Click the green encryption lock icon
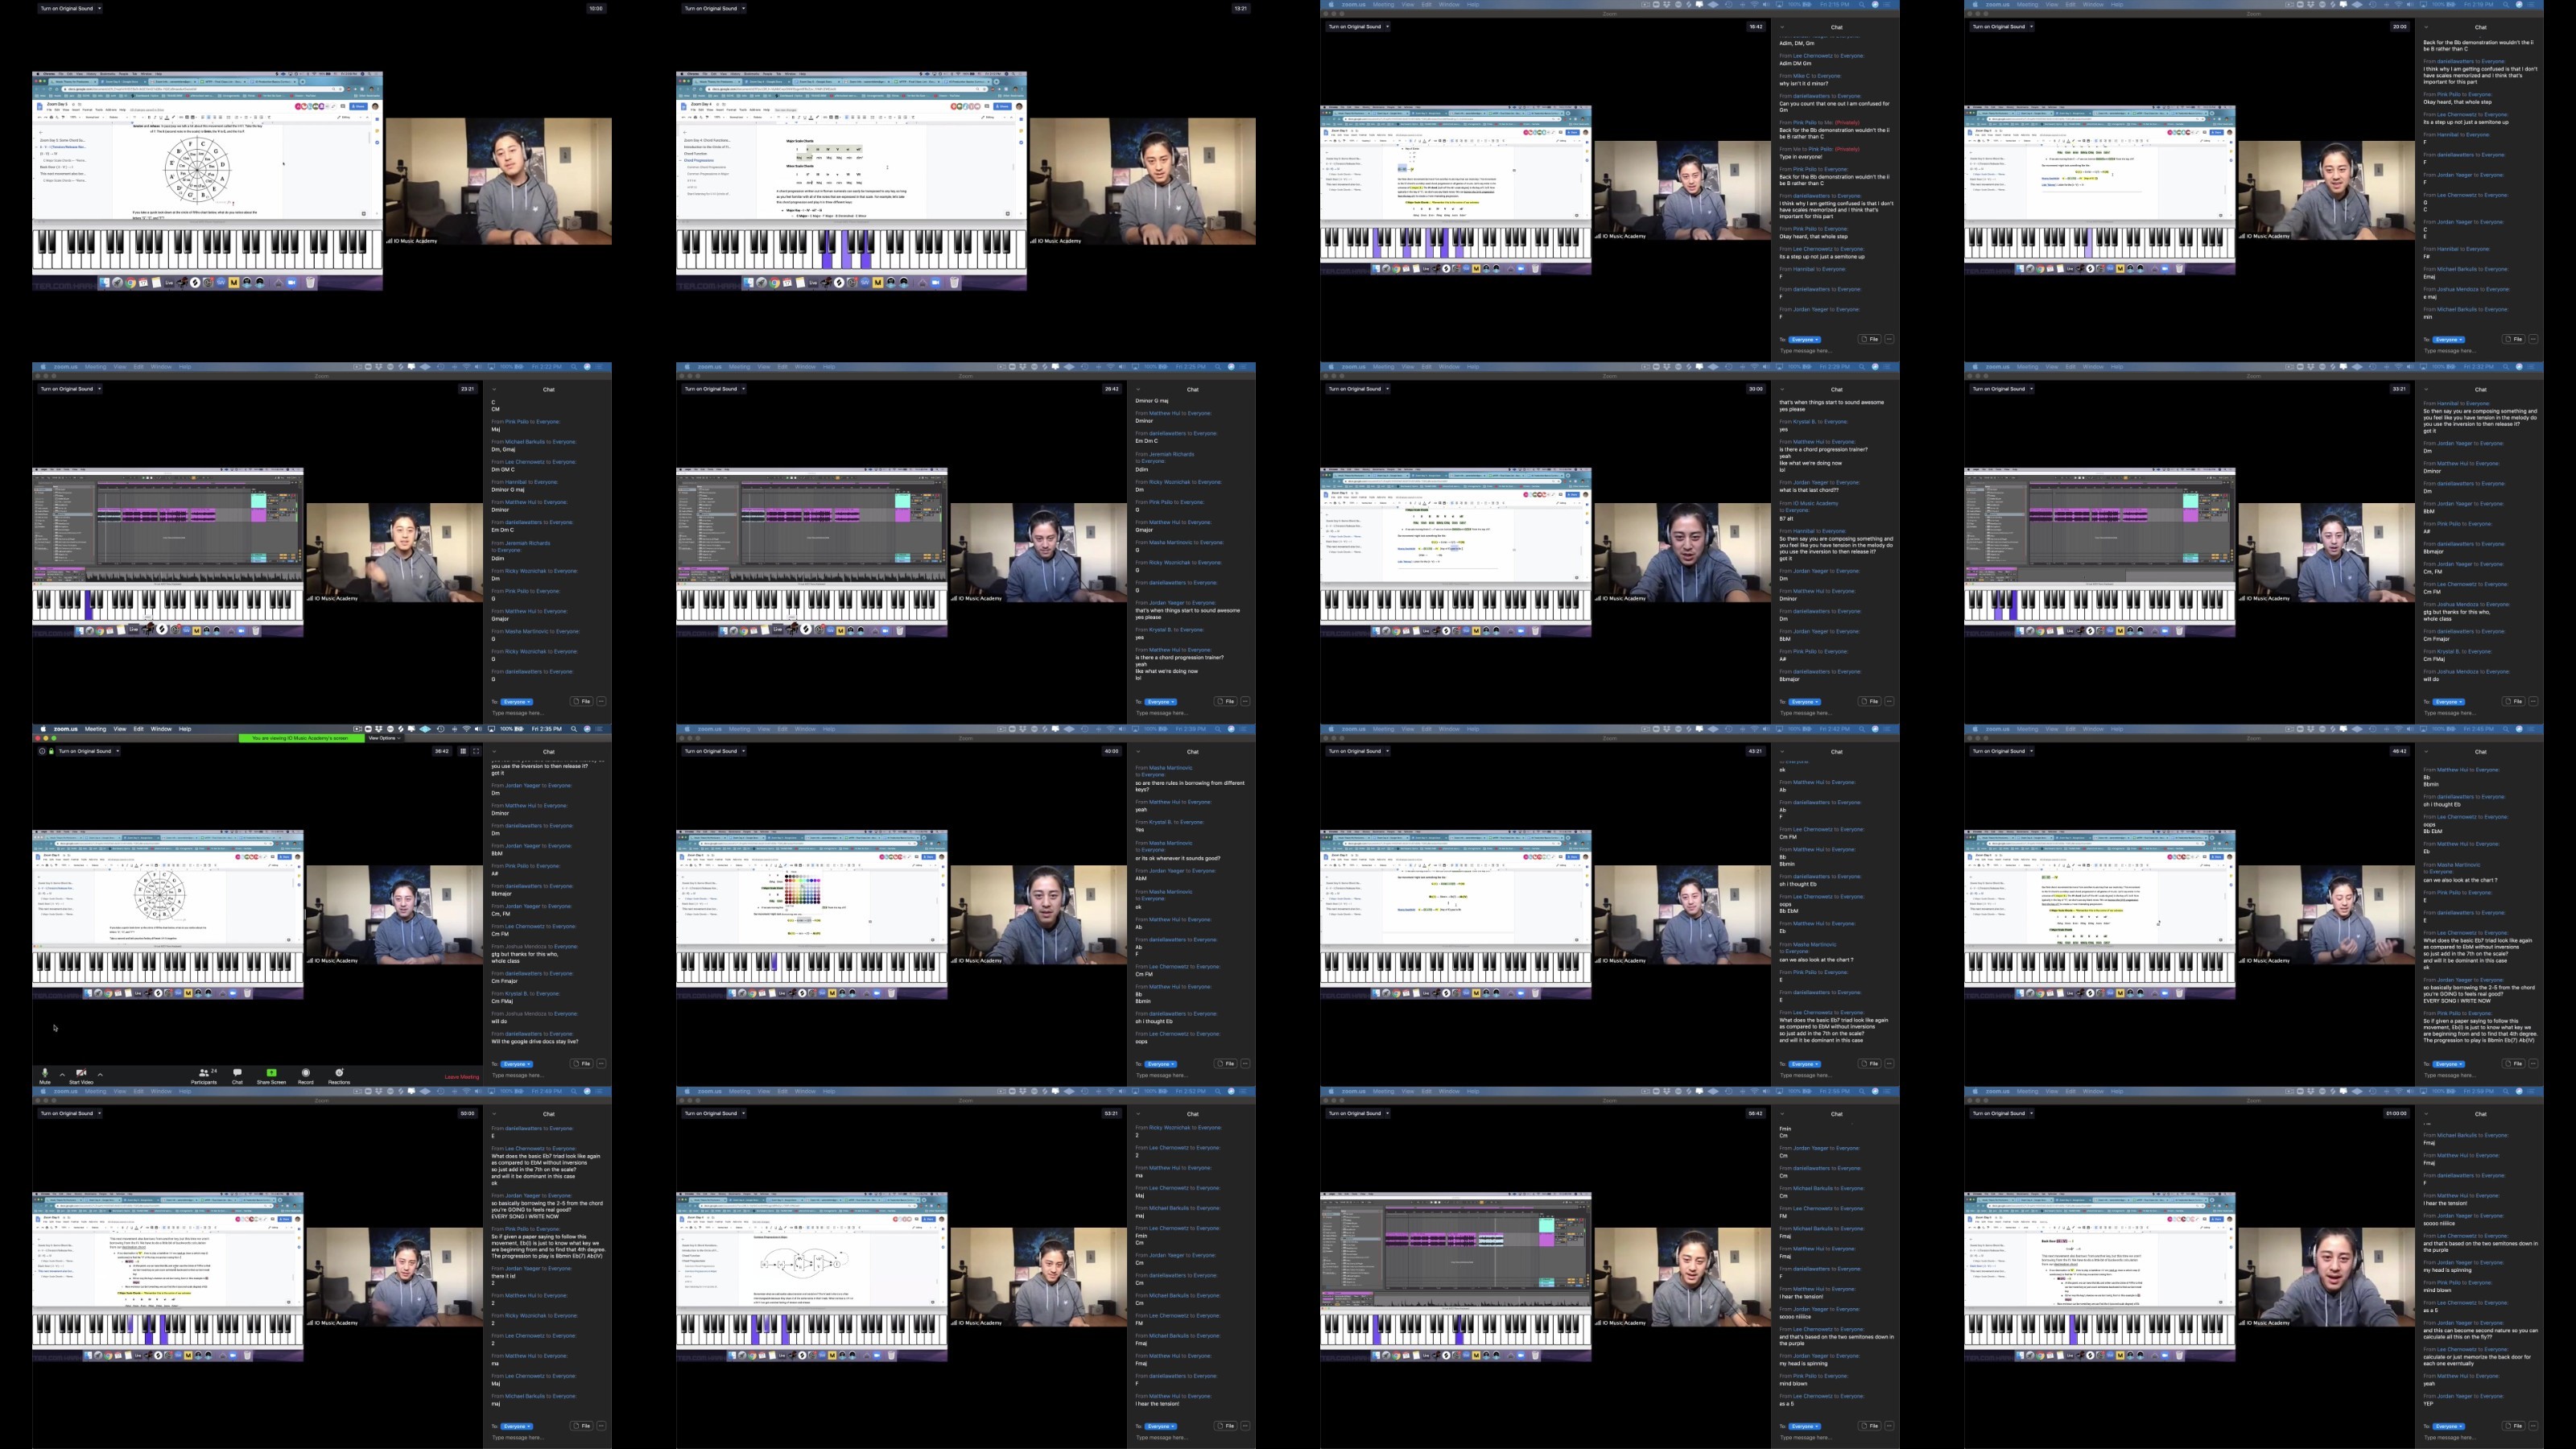2576x1449 pixels. [x=51, y=751]
